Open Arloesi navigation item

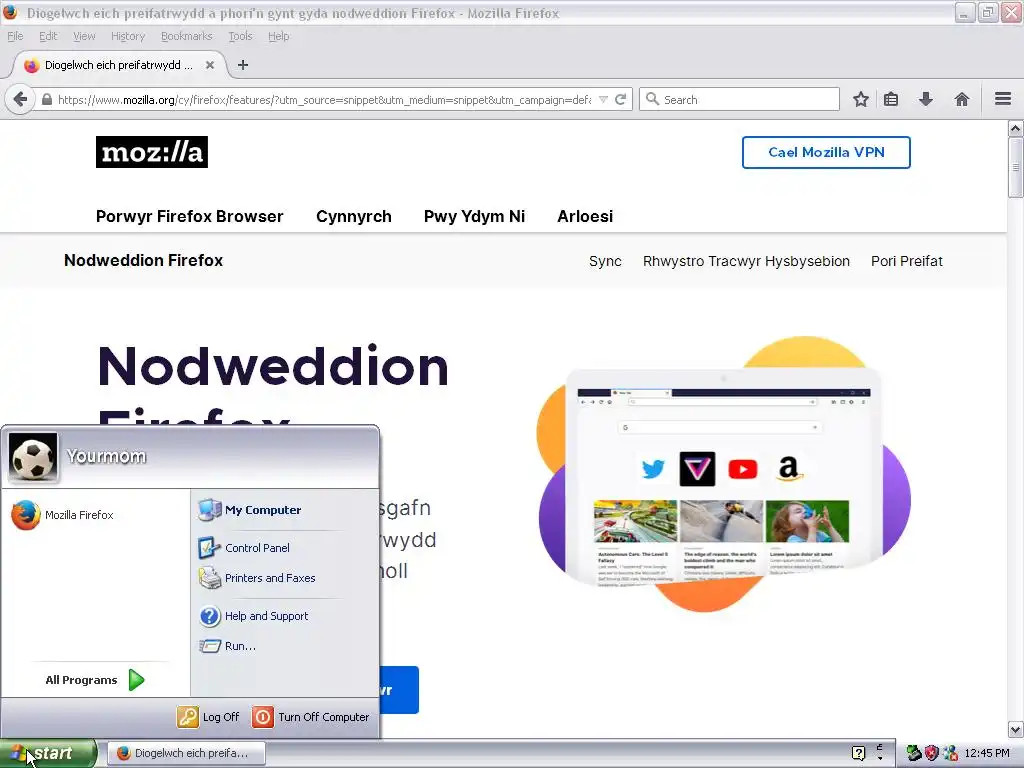(x=585, y=216)
